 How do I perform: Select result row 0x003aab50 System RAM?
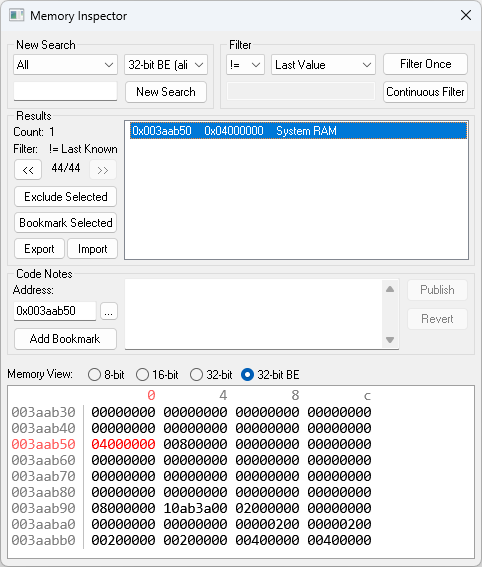click(x=298, y=131)
